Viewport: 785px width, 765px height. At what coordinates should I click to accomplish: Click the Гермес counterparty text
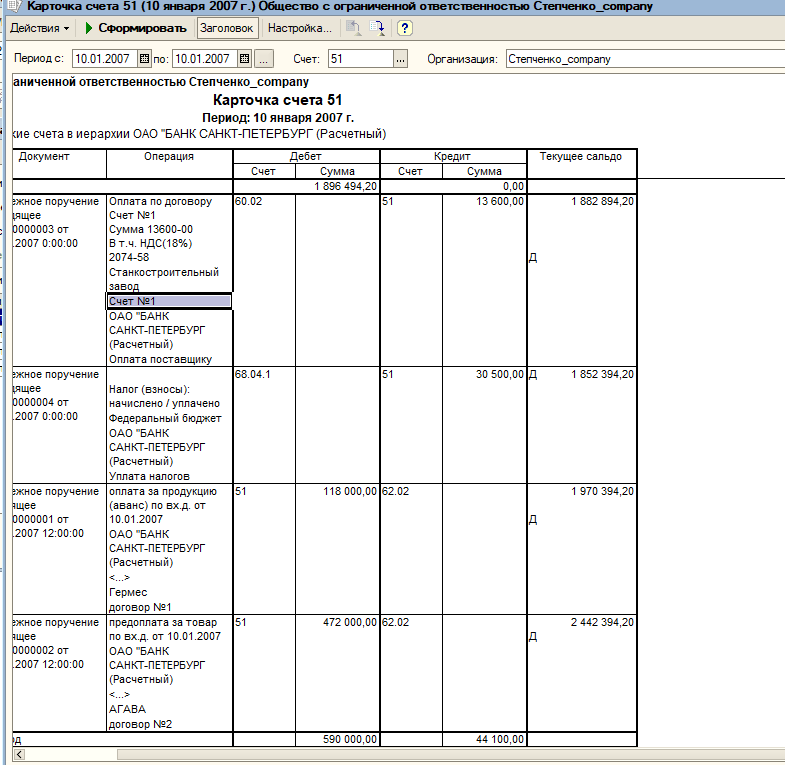(x=128, y=593)
